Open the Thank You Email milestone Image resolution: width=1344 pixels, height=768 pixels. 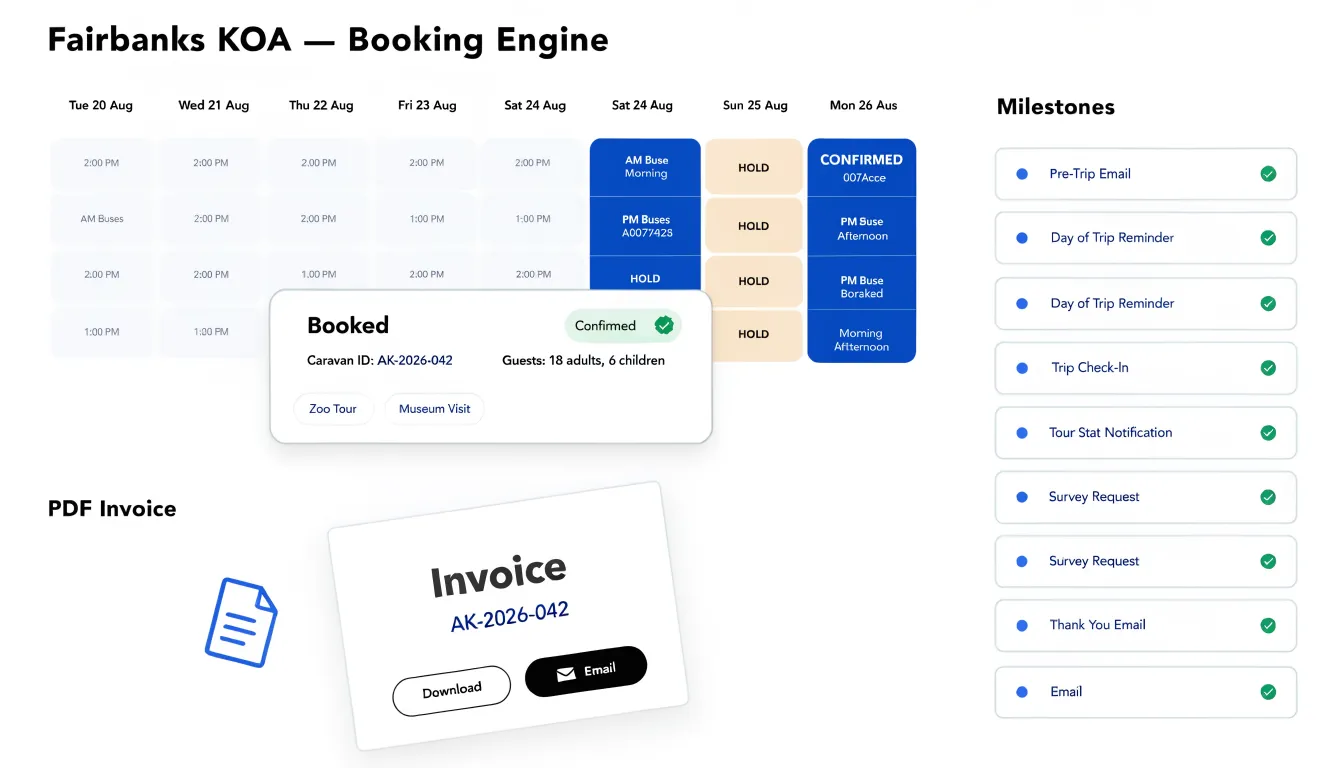[x=1146, y=626]
